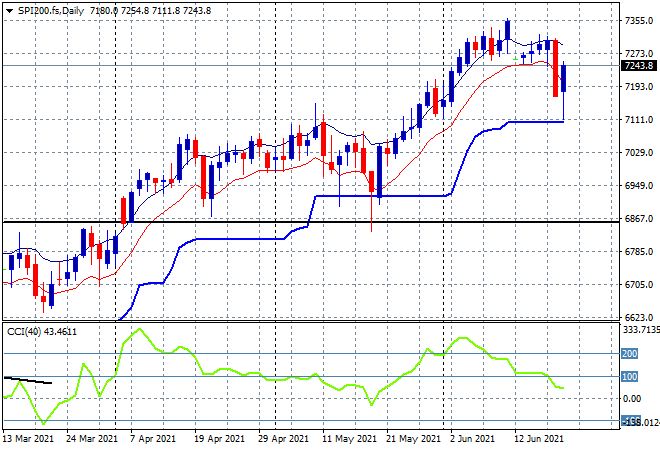
Task: Click the 6785.0 price axis label
Action: (639, 252)
